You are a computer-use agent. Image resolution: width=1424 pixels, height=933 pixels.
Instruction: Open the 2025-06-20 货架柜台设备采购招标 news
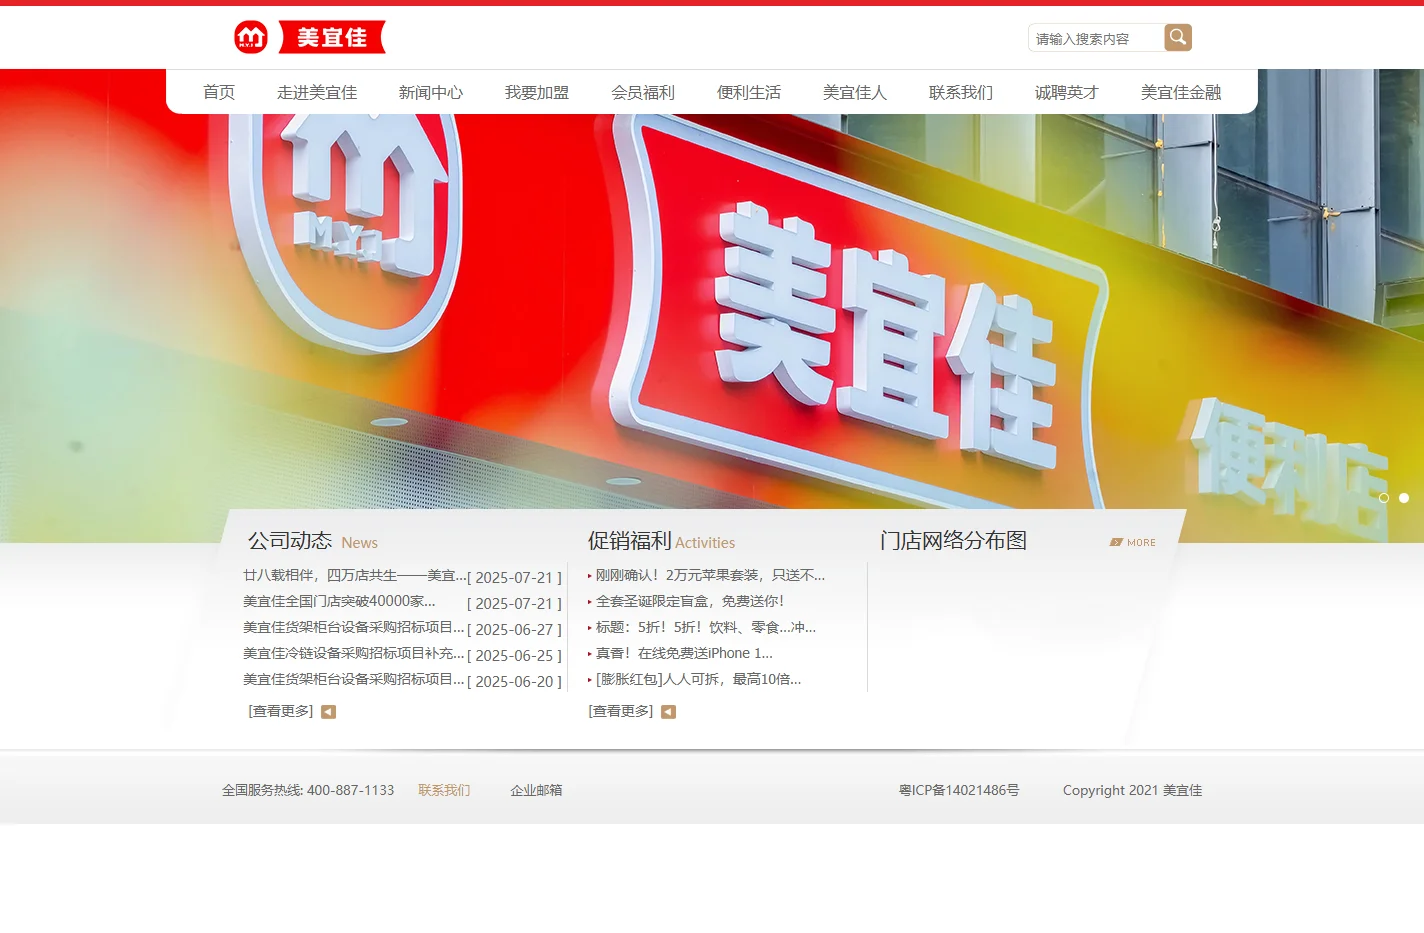(354, 679)
